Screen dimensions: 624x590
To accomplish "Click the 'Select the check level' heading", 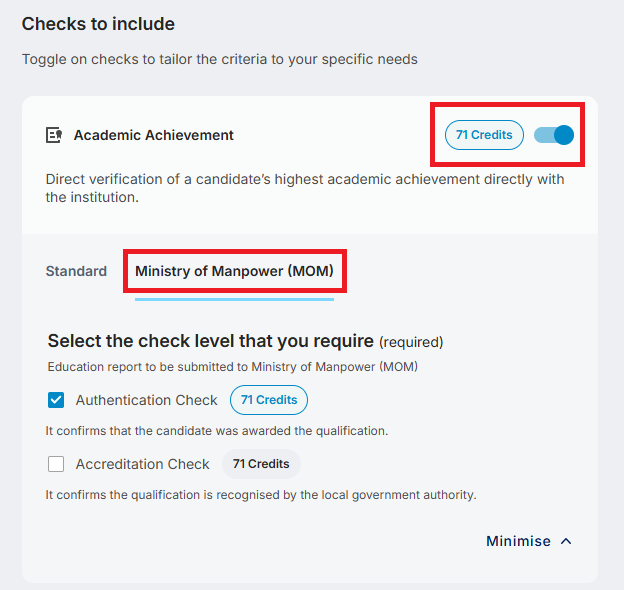I will [x=210, y=341].
